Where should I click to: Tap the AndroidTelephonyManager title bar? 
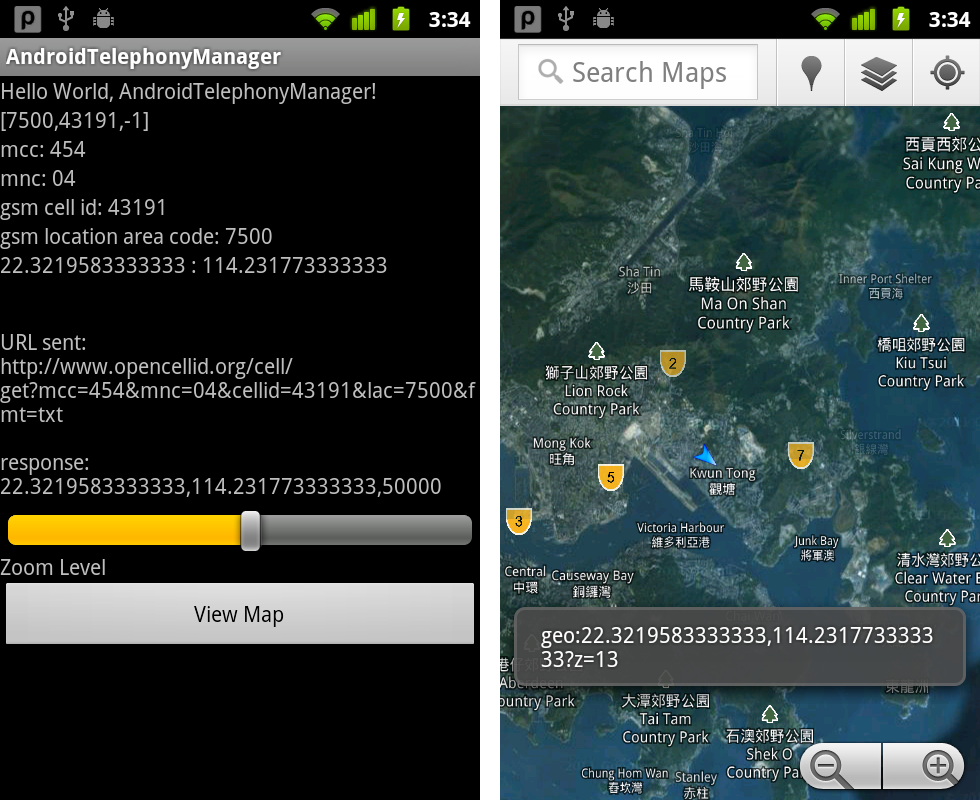pyautogui.click(x=240, y=57)
